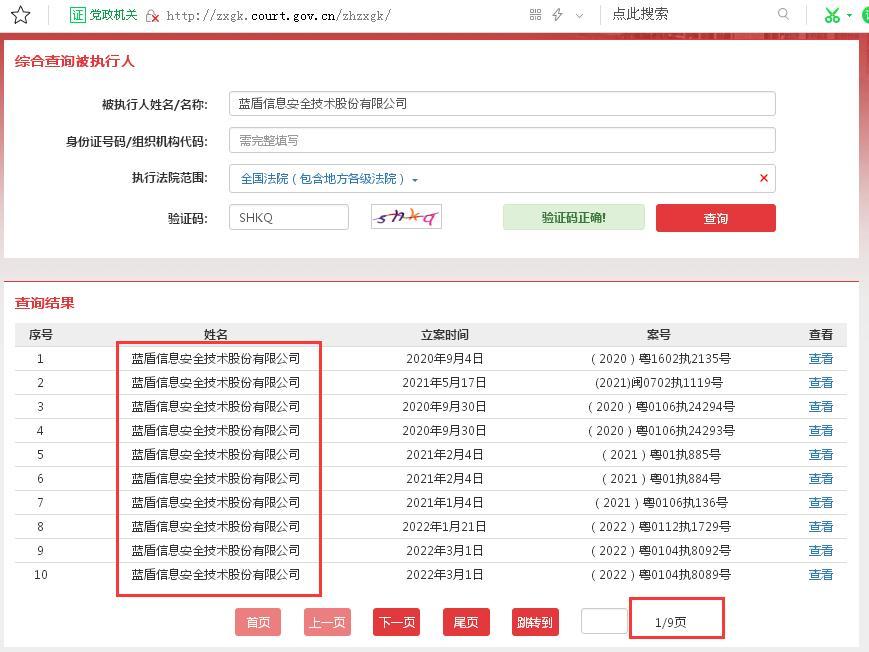Click the 1/9页 page indicator
The image size is (869, 652).
coord(671,622)
